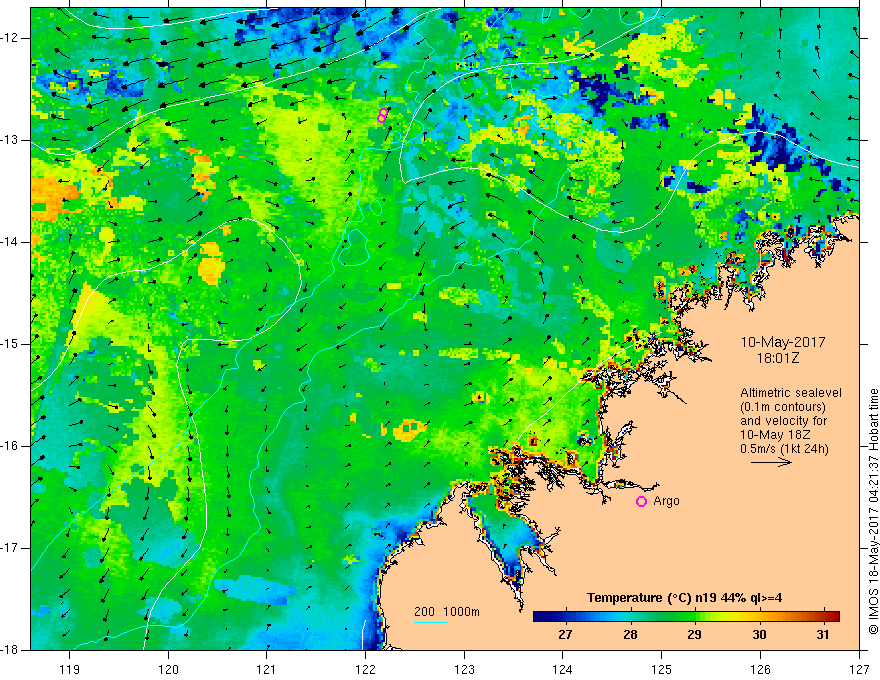Click the longitude axis label "121"

pos(267,669)
